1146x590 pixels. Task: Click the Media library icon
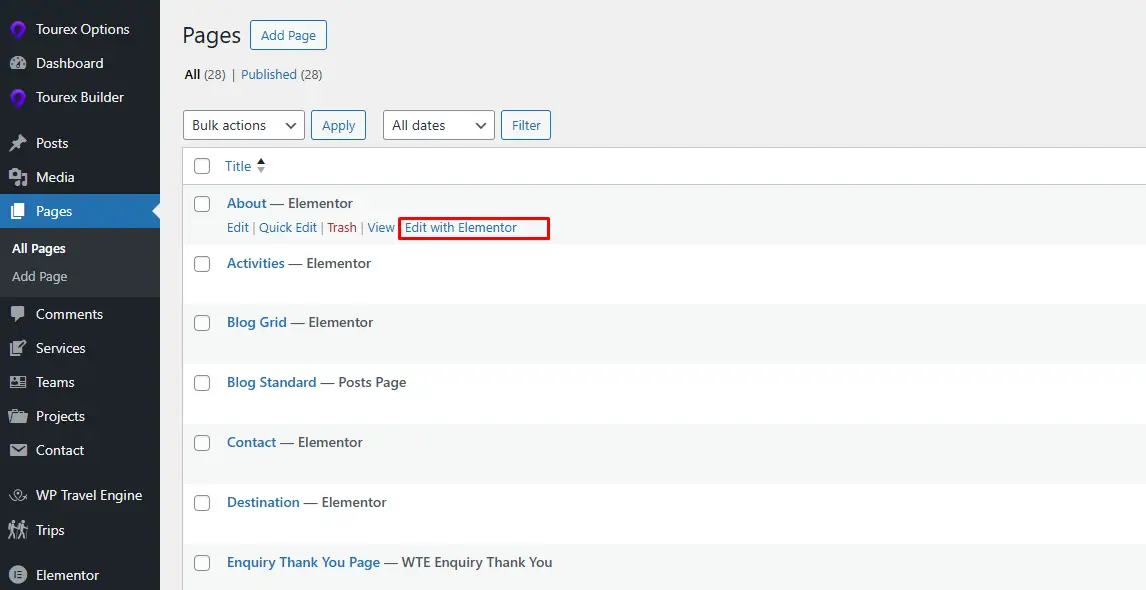[x=18, y=178]
